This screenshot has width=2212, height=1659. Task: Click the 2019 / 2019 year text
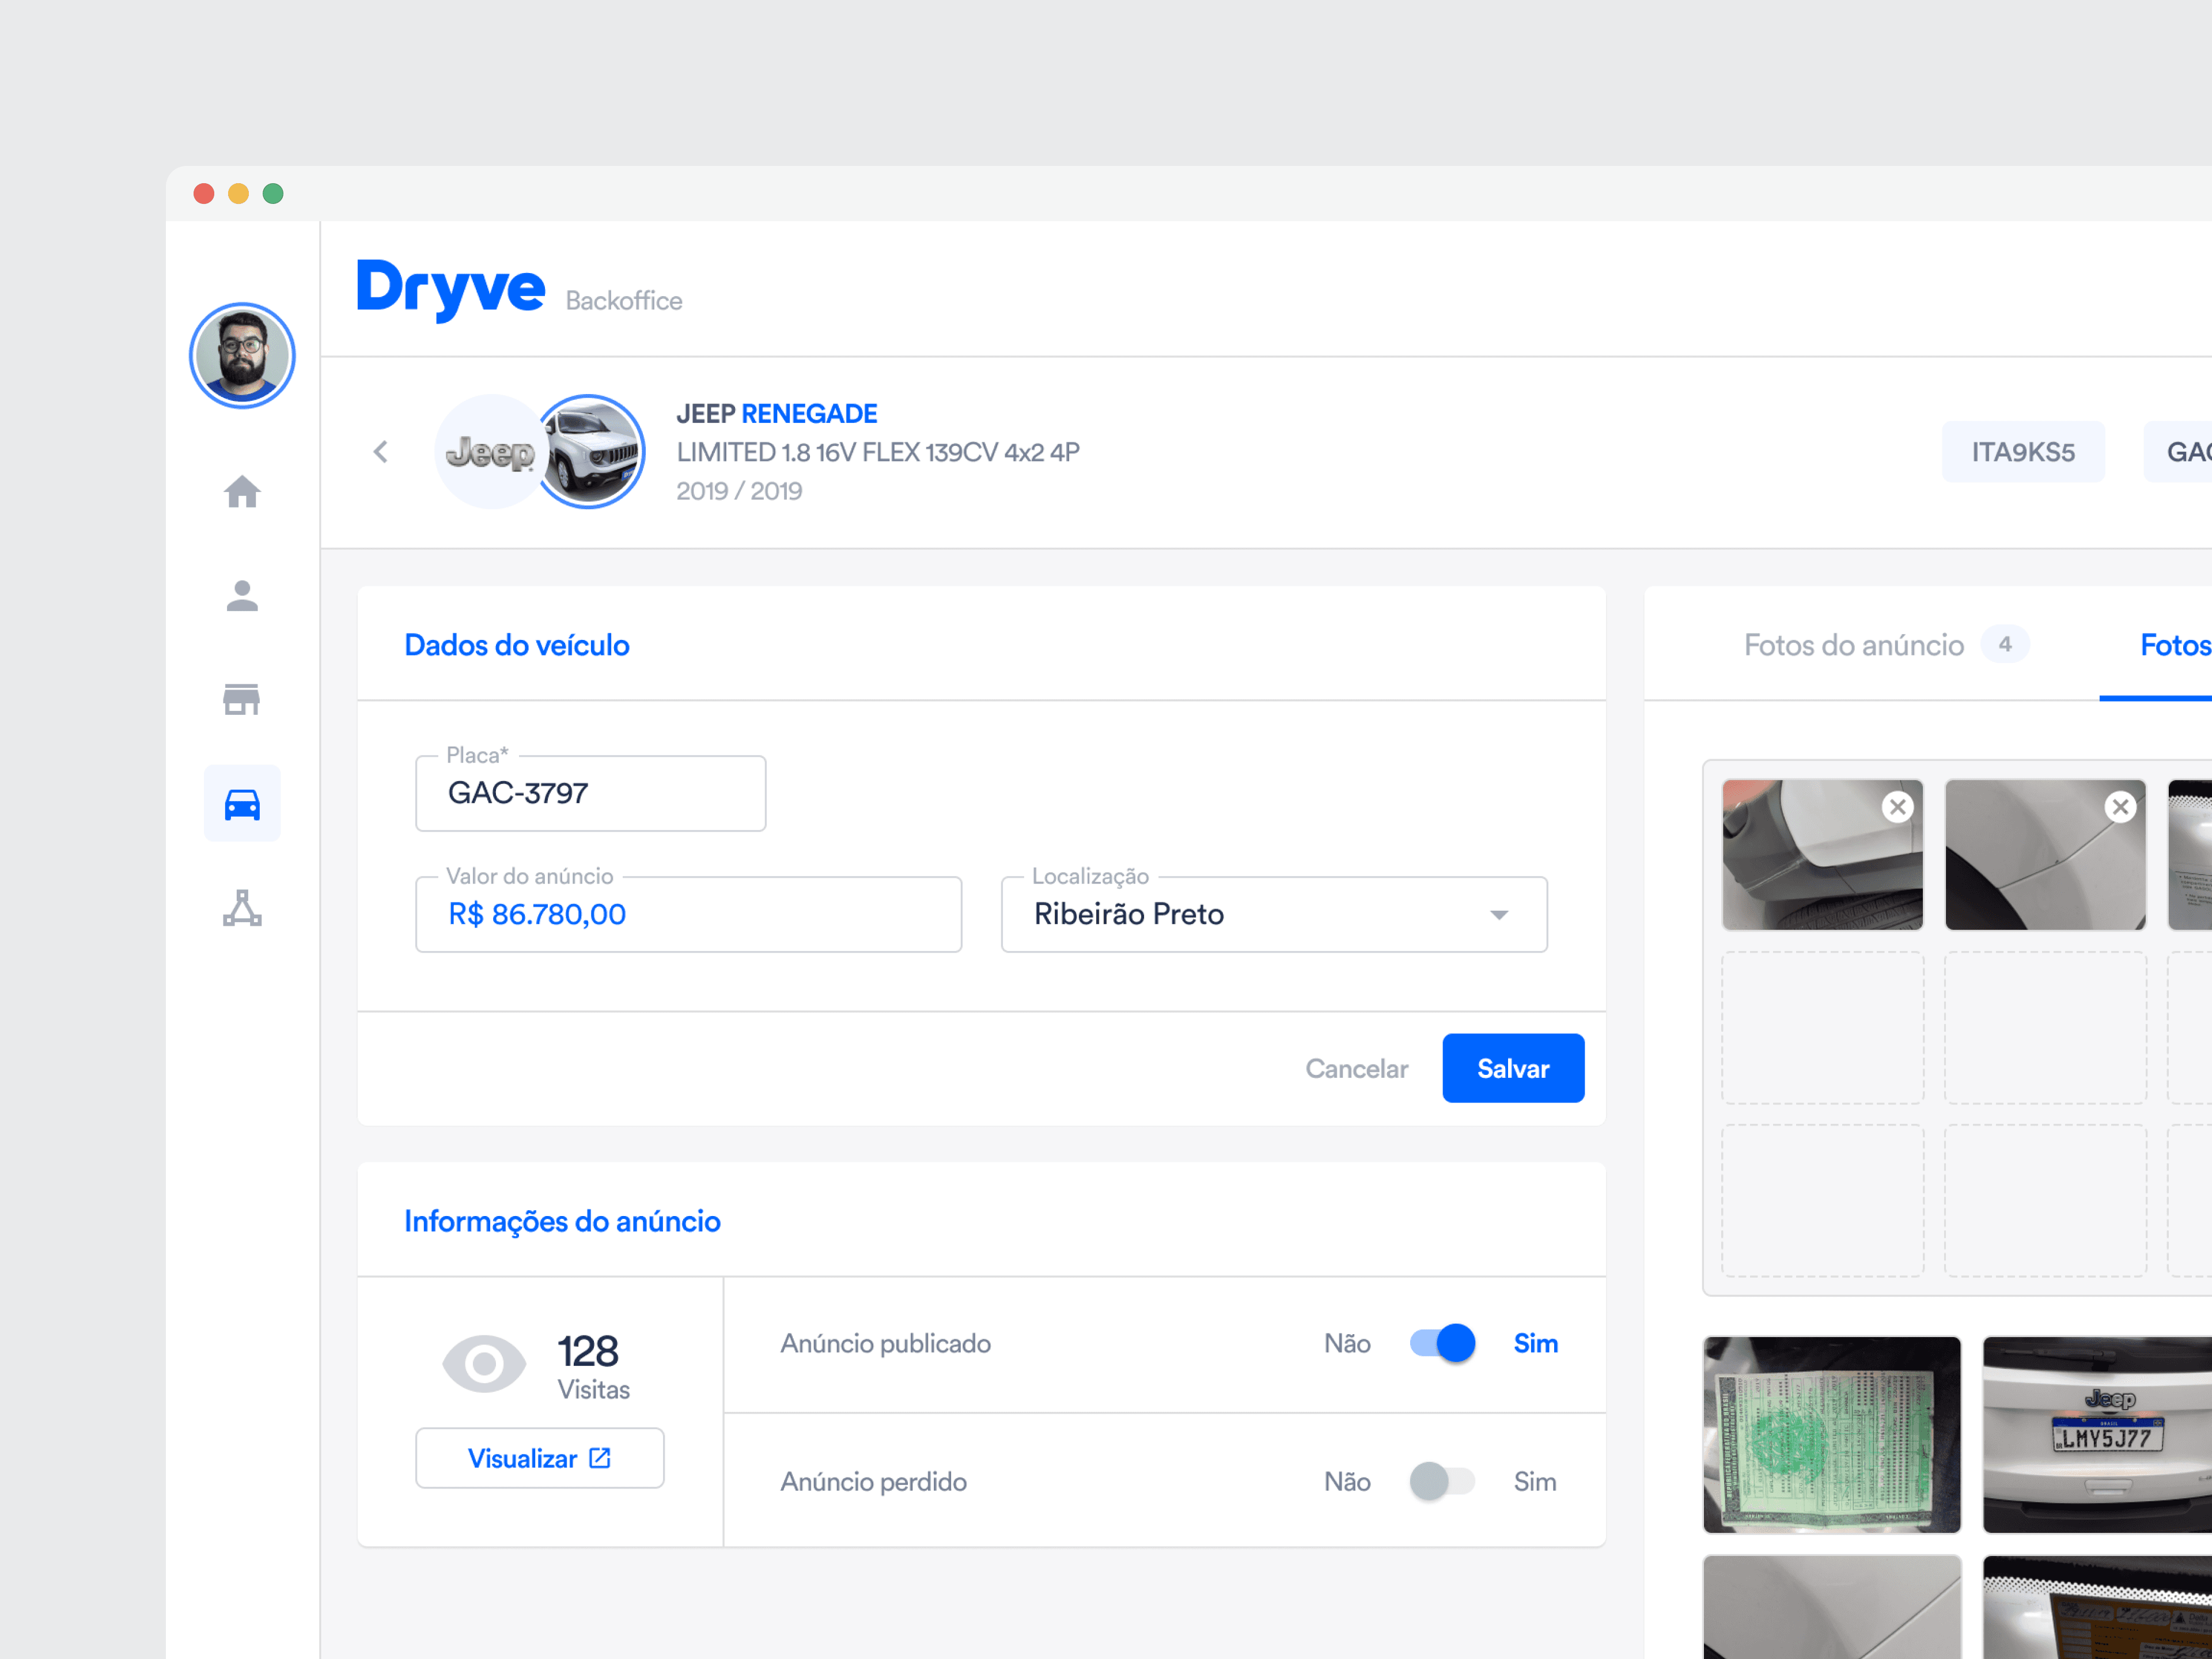(739, 491)
